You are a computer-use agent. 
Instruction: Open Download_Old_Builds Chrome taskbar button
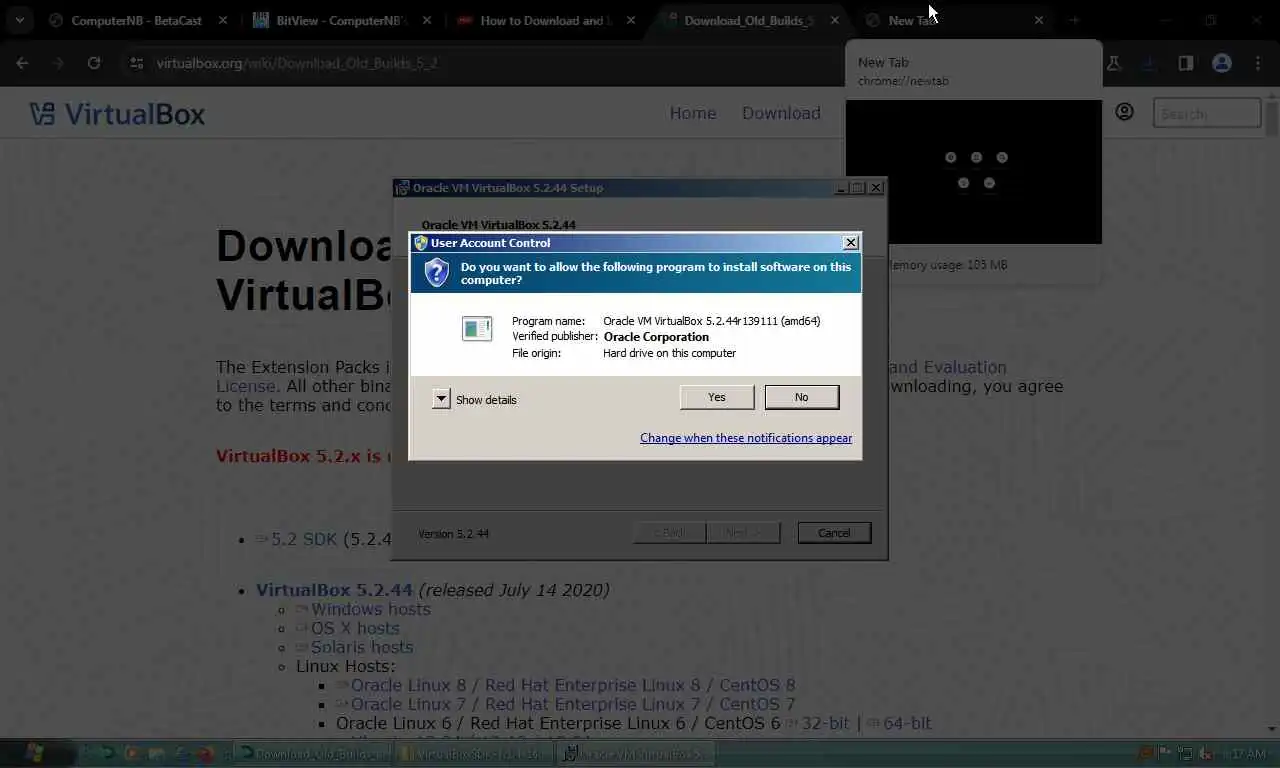(x=313, y=754)
